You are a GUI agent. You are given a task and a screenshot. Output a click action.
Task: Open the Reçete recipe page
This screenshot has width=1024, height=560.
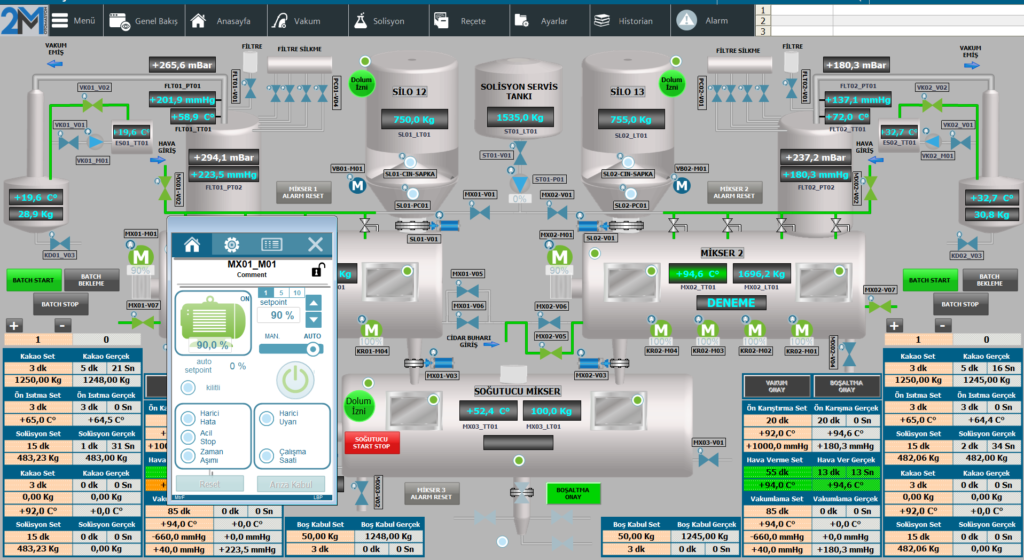(469, 21)
